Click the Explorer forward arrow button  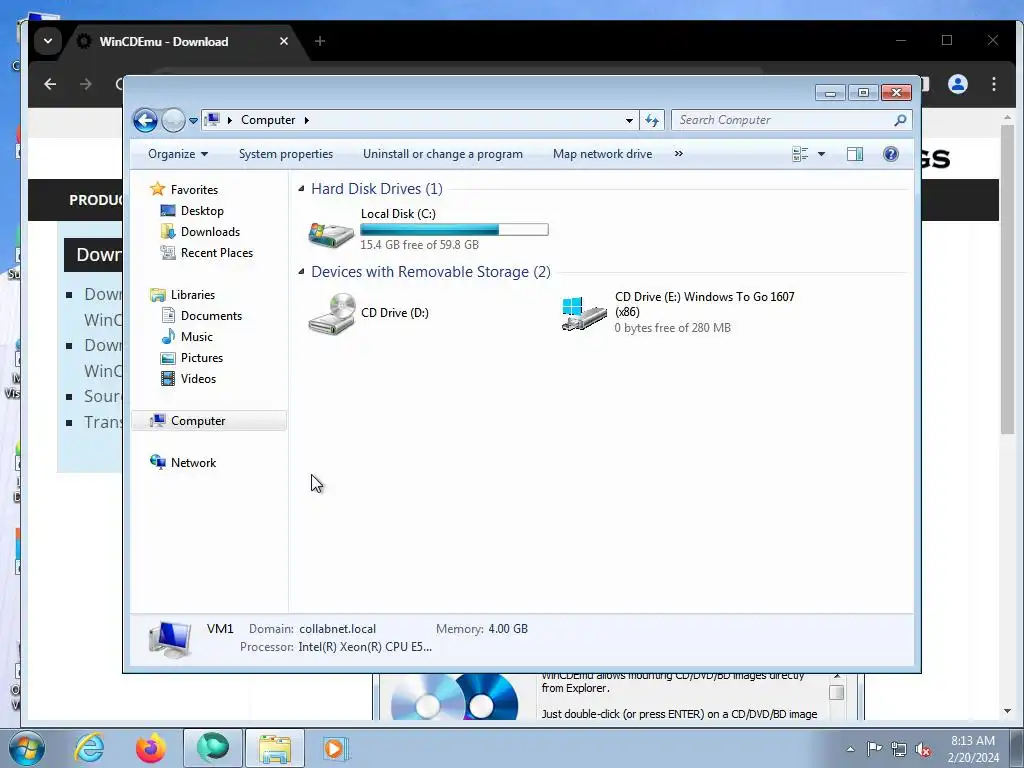coord(173,120)
